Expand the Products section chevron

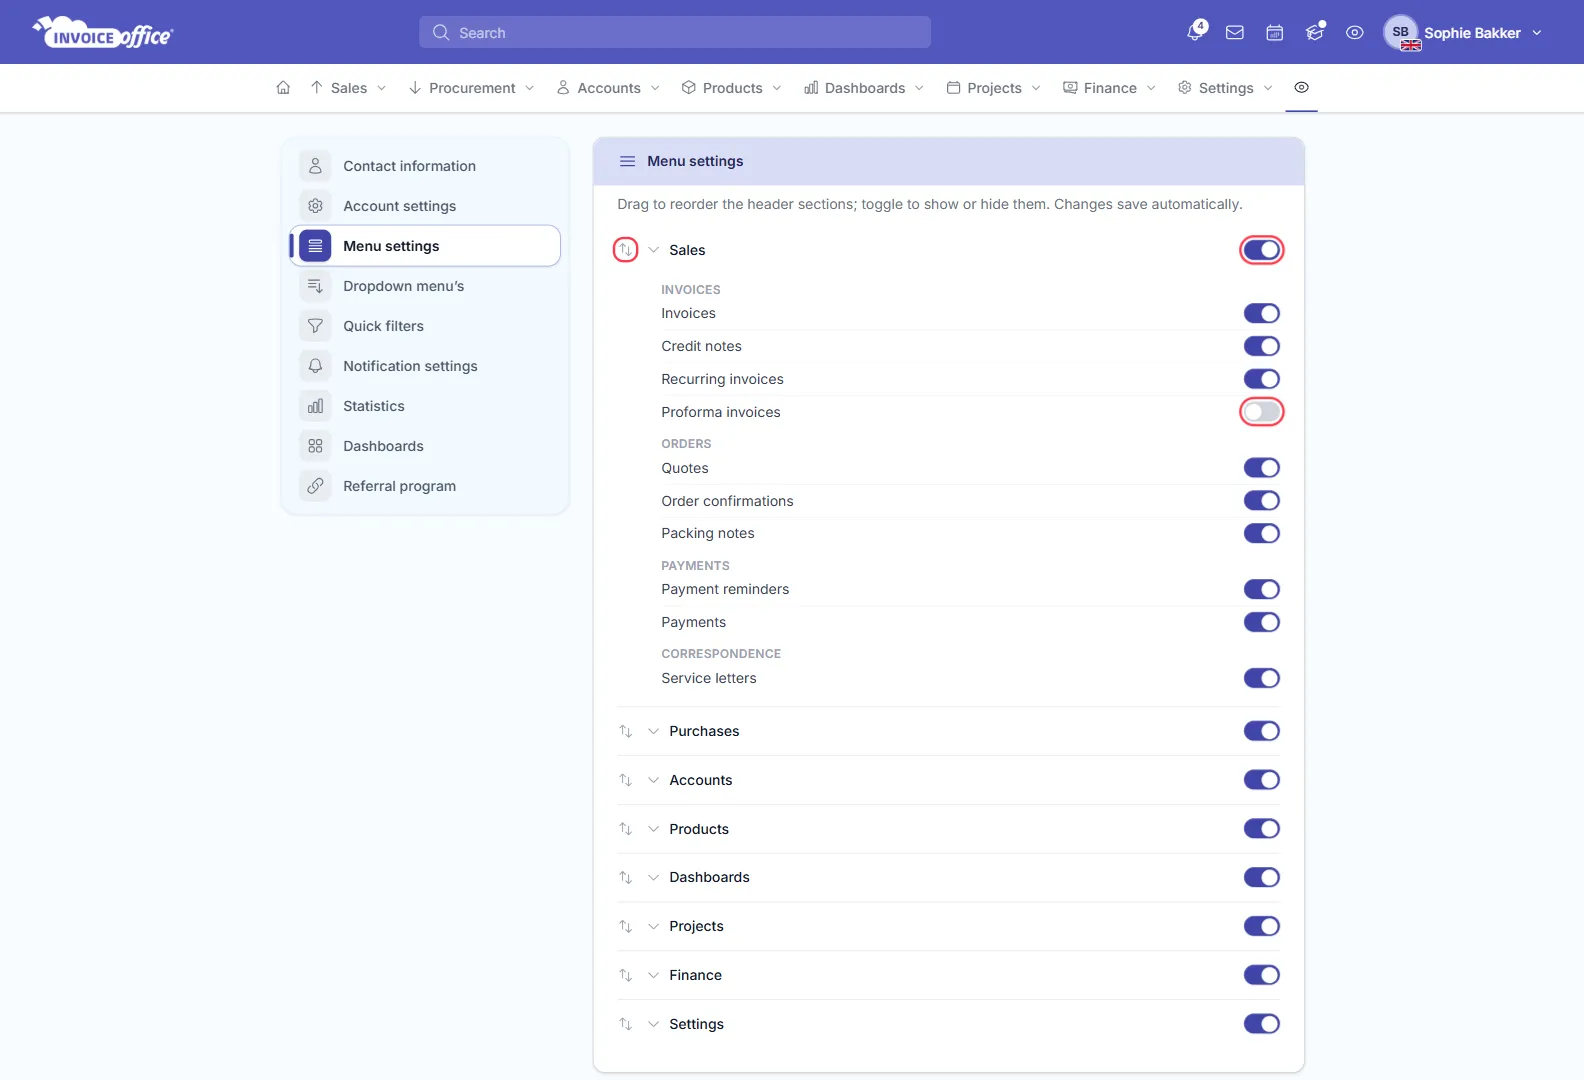point(653,829)
